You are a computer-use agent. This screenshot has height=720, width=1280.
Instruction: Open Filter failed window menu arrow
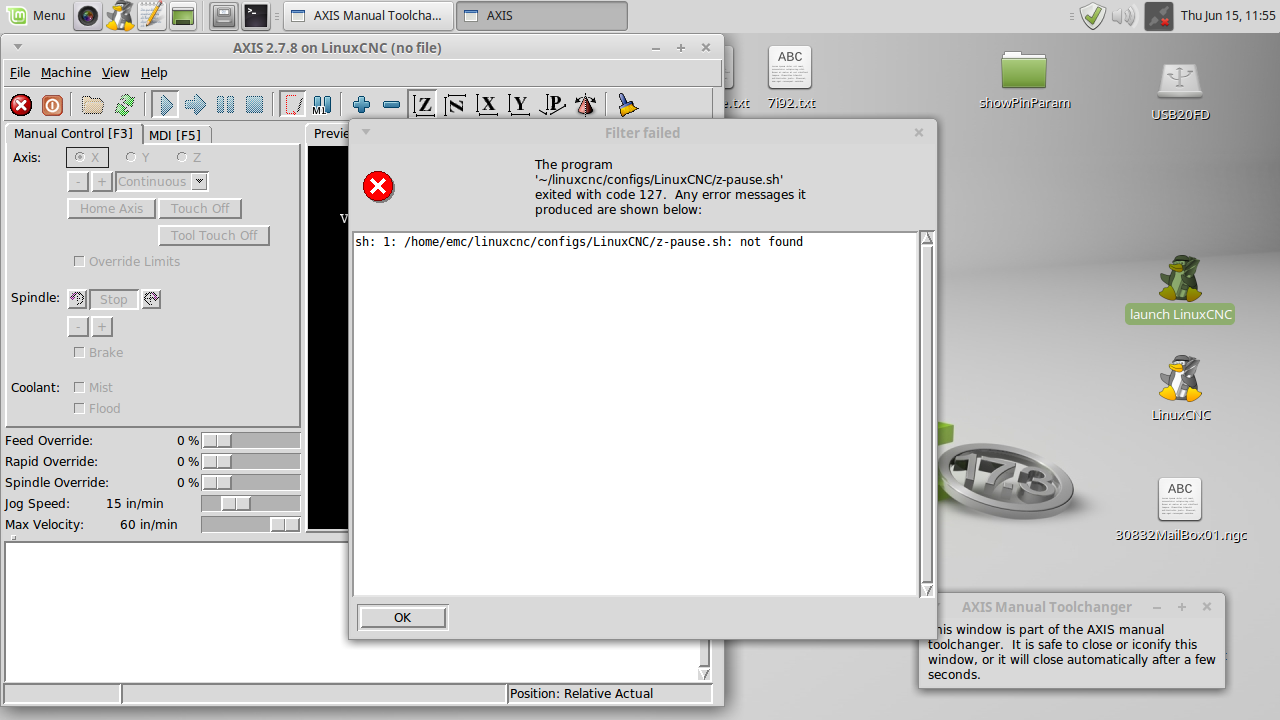[x=366, y=131]
